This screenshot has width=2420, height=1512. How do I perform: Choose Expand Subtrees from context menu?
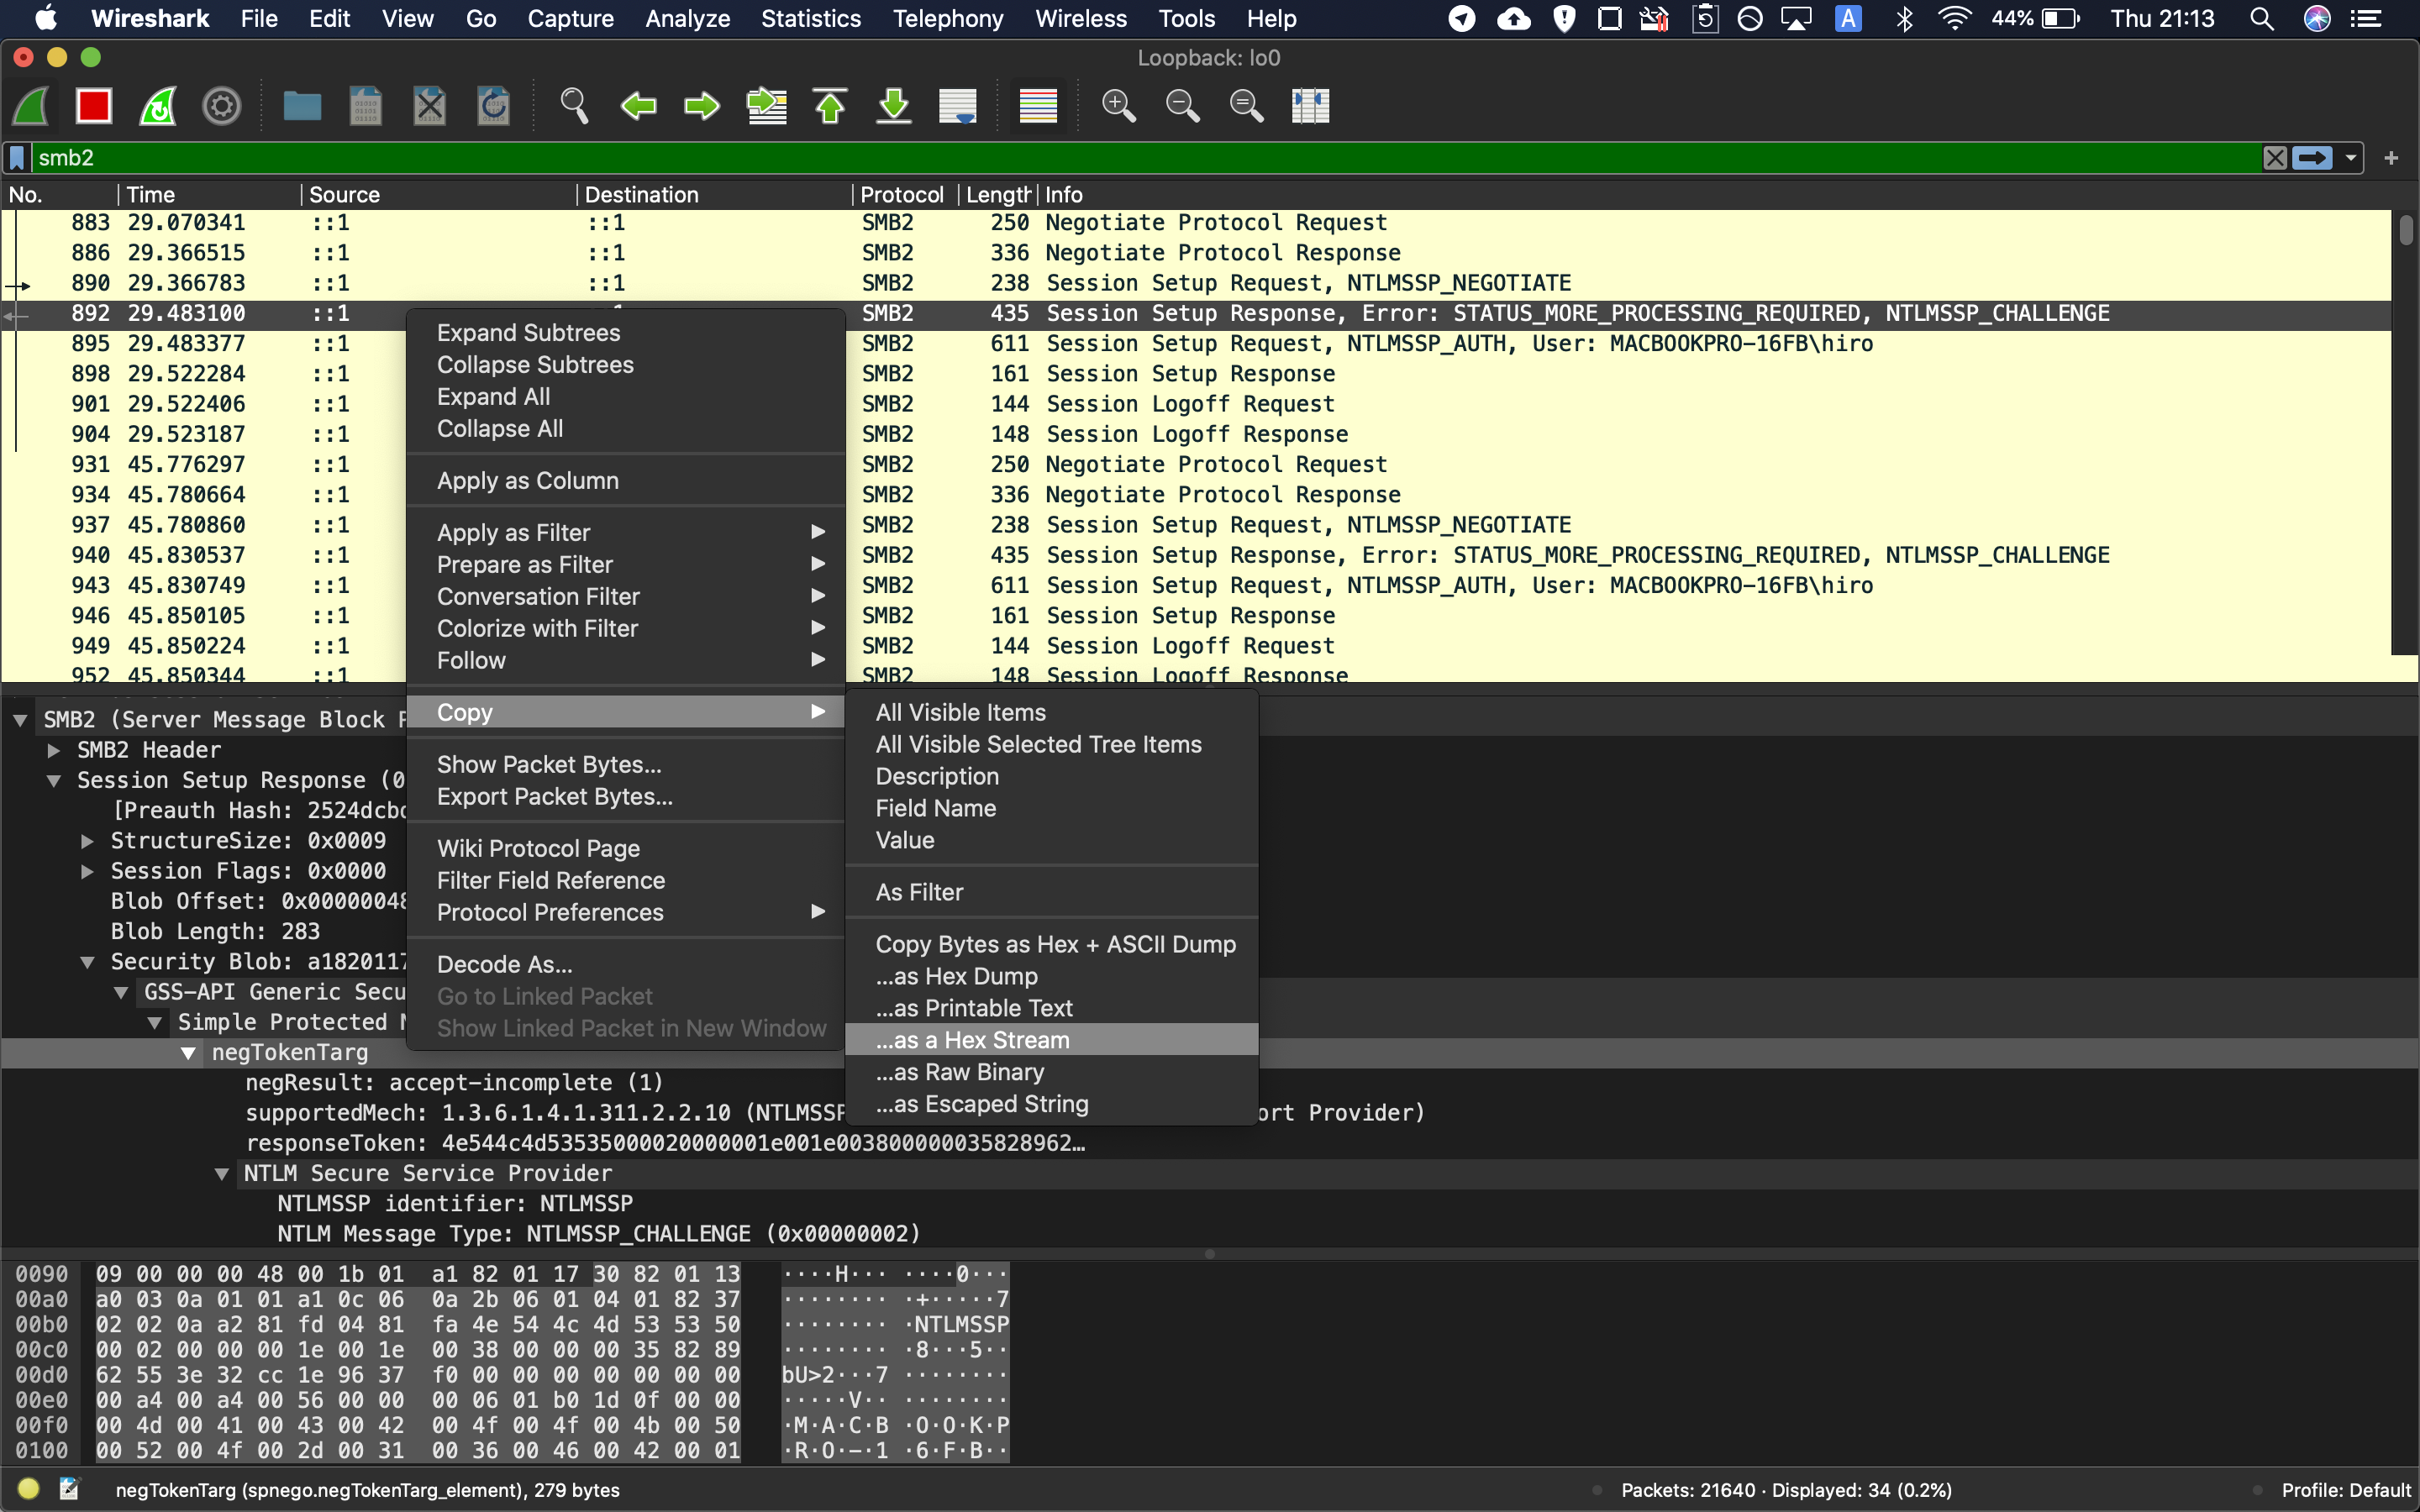tap(626, 333)
